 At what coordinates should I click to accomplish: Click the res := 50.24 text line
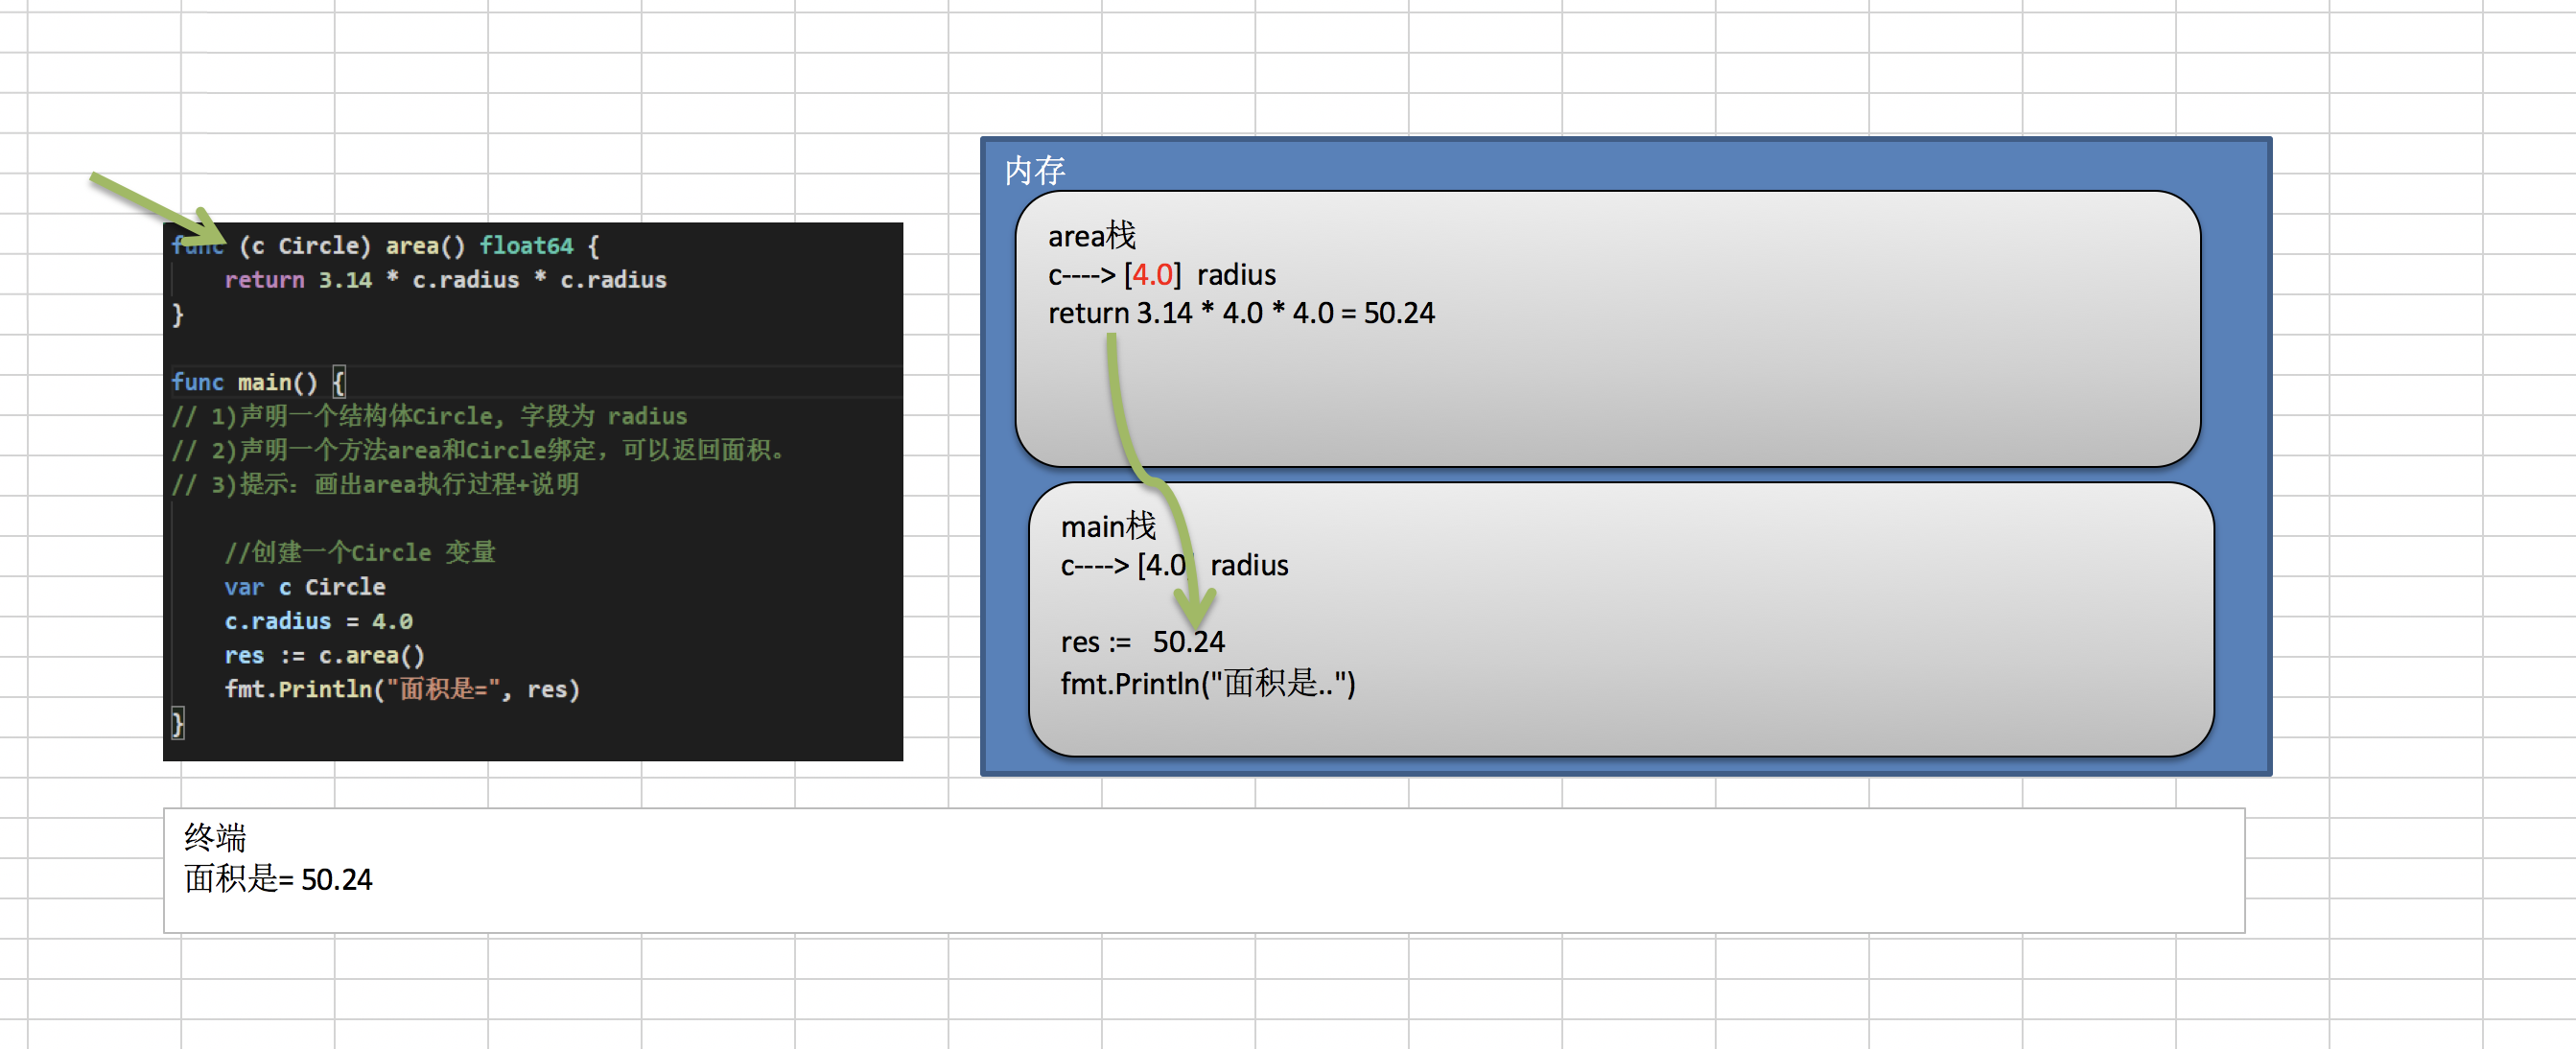click(1142, 642)
